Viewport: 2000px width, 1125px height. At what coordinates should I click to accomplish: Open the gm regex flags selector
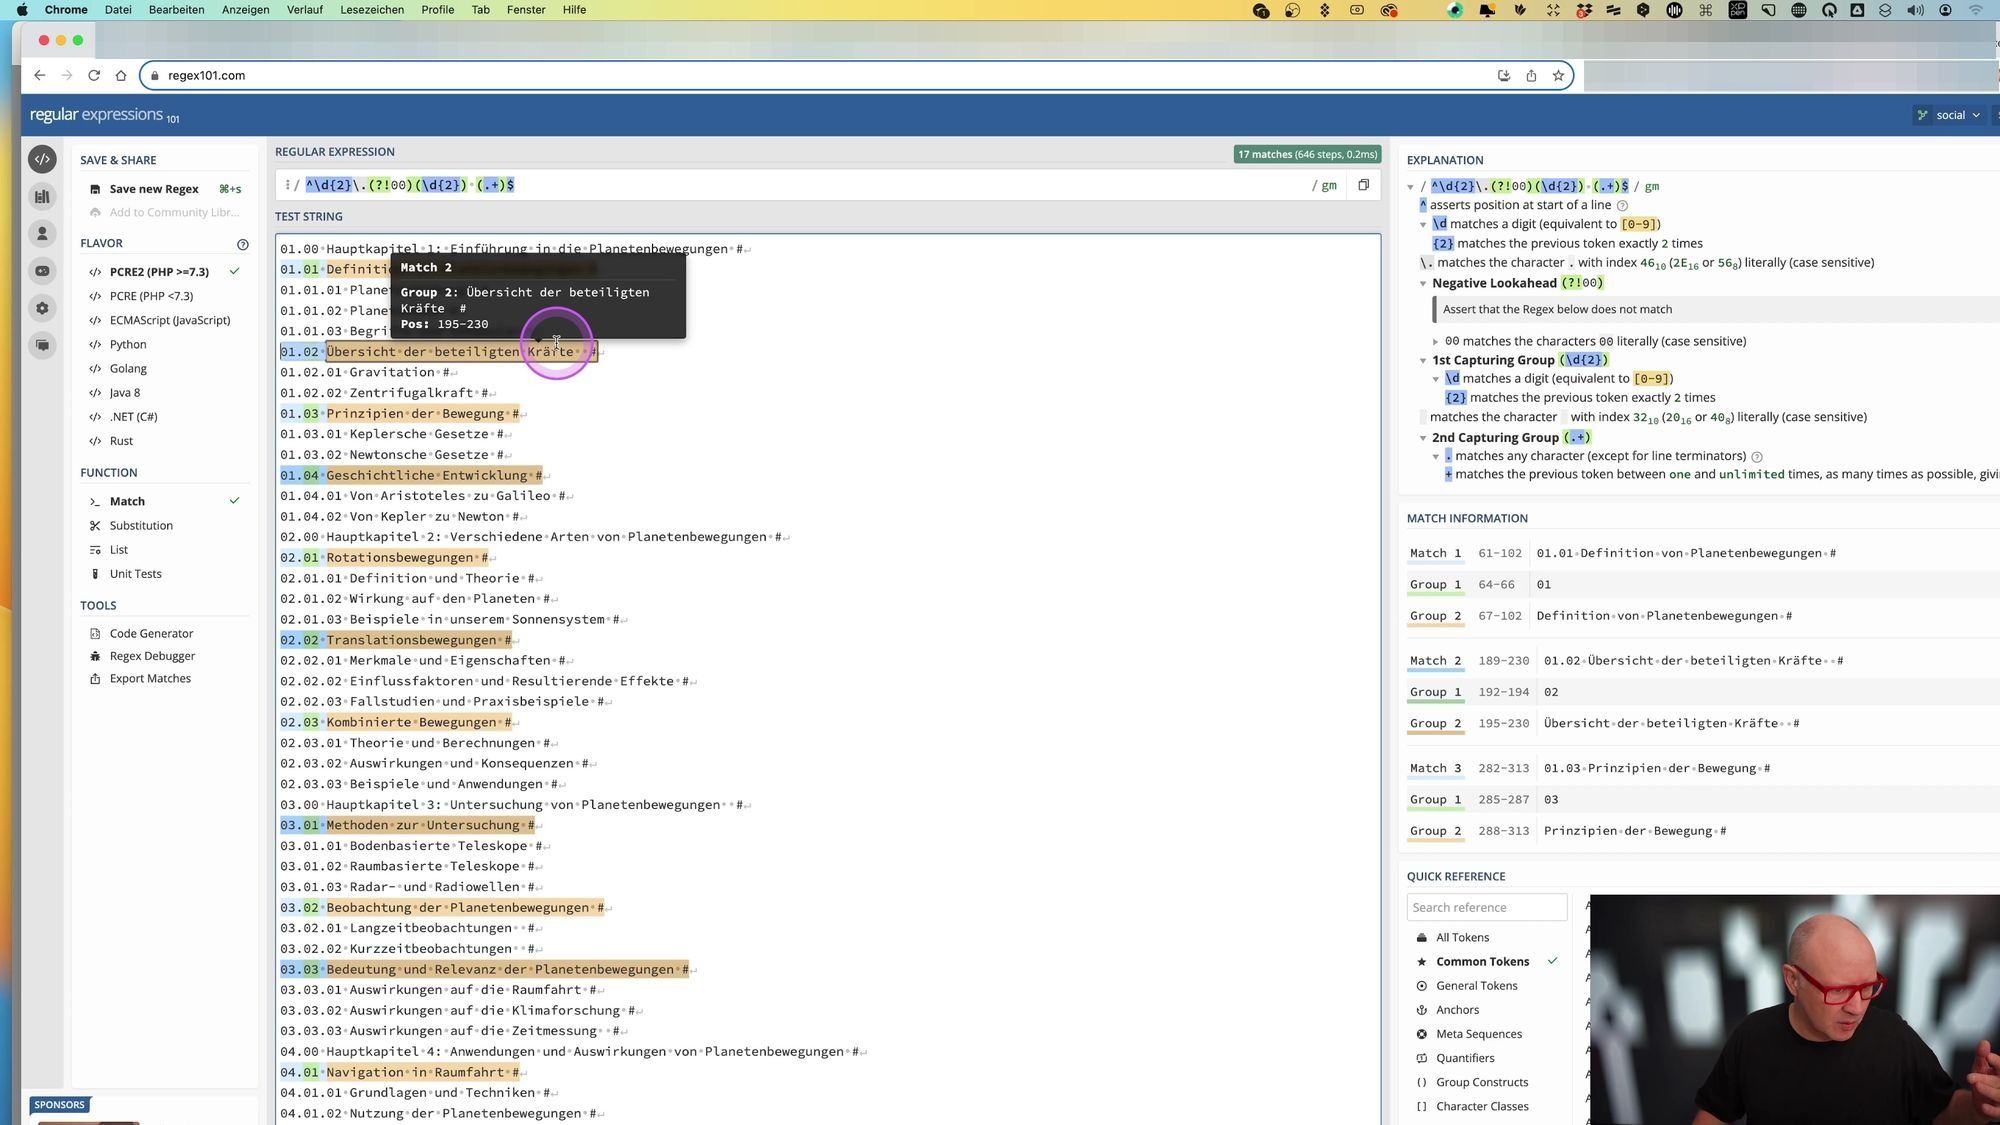[1329, 185]
